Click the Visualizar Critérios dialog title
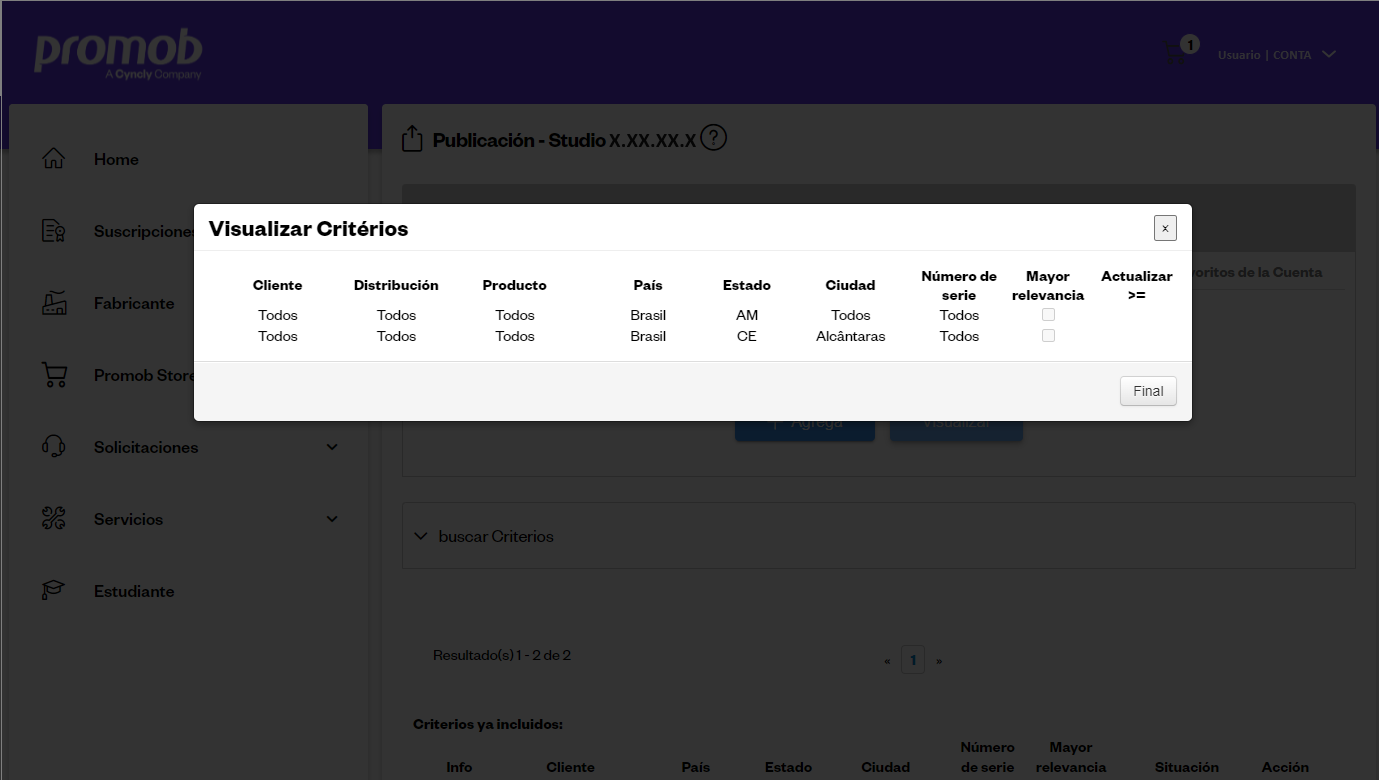 (x=308, y=229)
